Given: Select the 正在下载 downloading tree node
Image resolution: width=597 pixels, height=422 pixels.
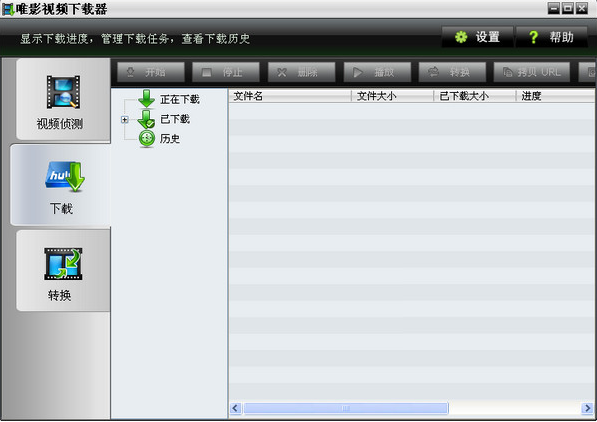Looking at the screenshot, I should (x=179, y=99).
